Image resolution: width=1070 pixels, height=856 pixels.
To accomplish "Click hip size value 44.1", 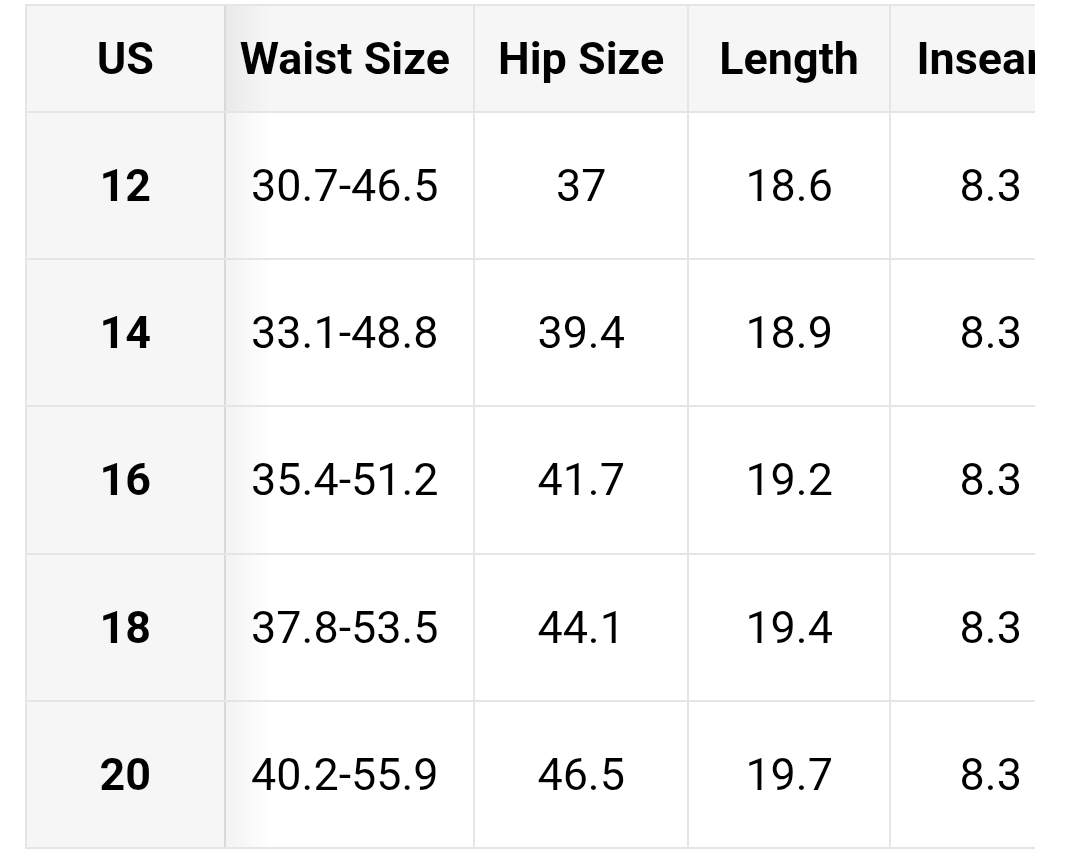I will (x=581, y=628).
